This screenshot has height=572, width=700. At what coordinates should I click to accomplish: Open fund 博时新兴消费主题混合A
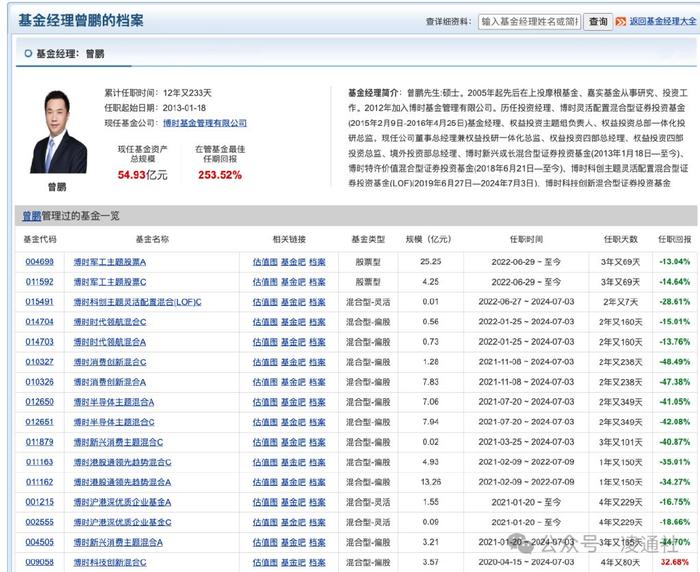click(x=118, y=543)
